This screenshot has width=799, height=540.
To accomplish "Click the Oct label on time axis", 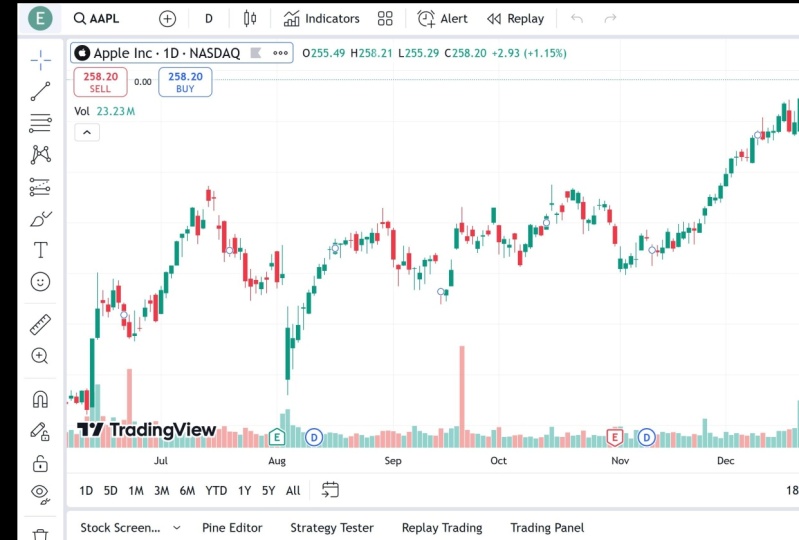I will [x=498, y=461].
